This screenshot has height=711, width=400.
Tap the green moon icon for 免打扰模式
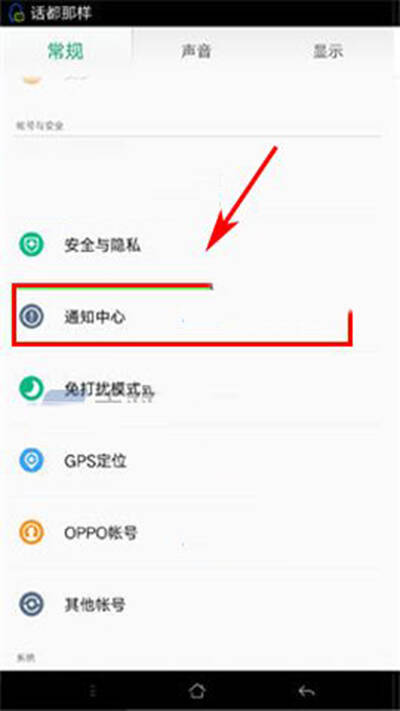click(31, 389)
